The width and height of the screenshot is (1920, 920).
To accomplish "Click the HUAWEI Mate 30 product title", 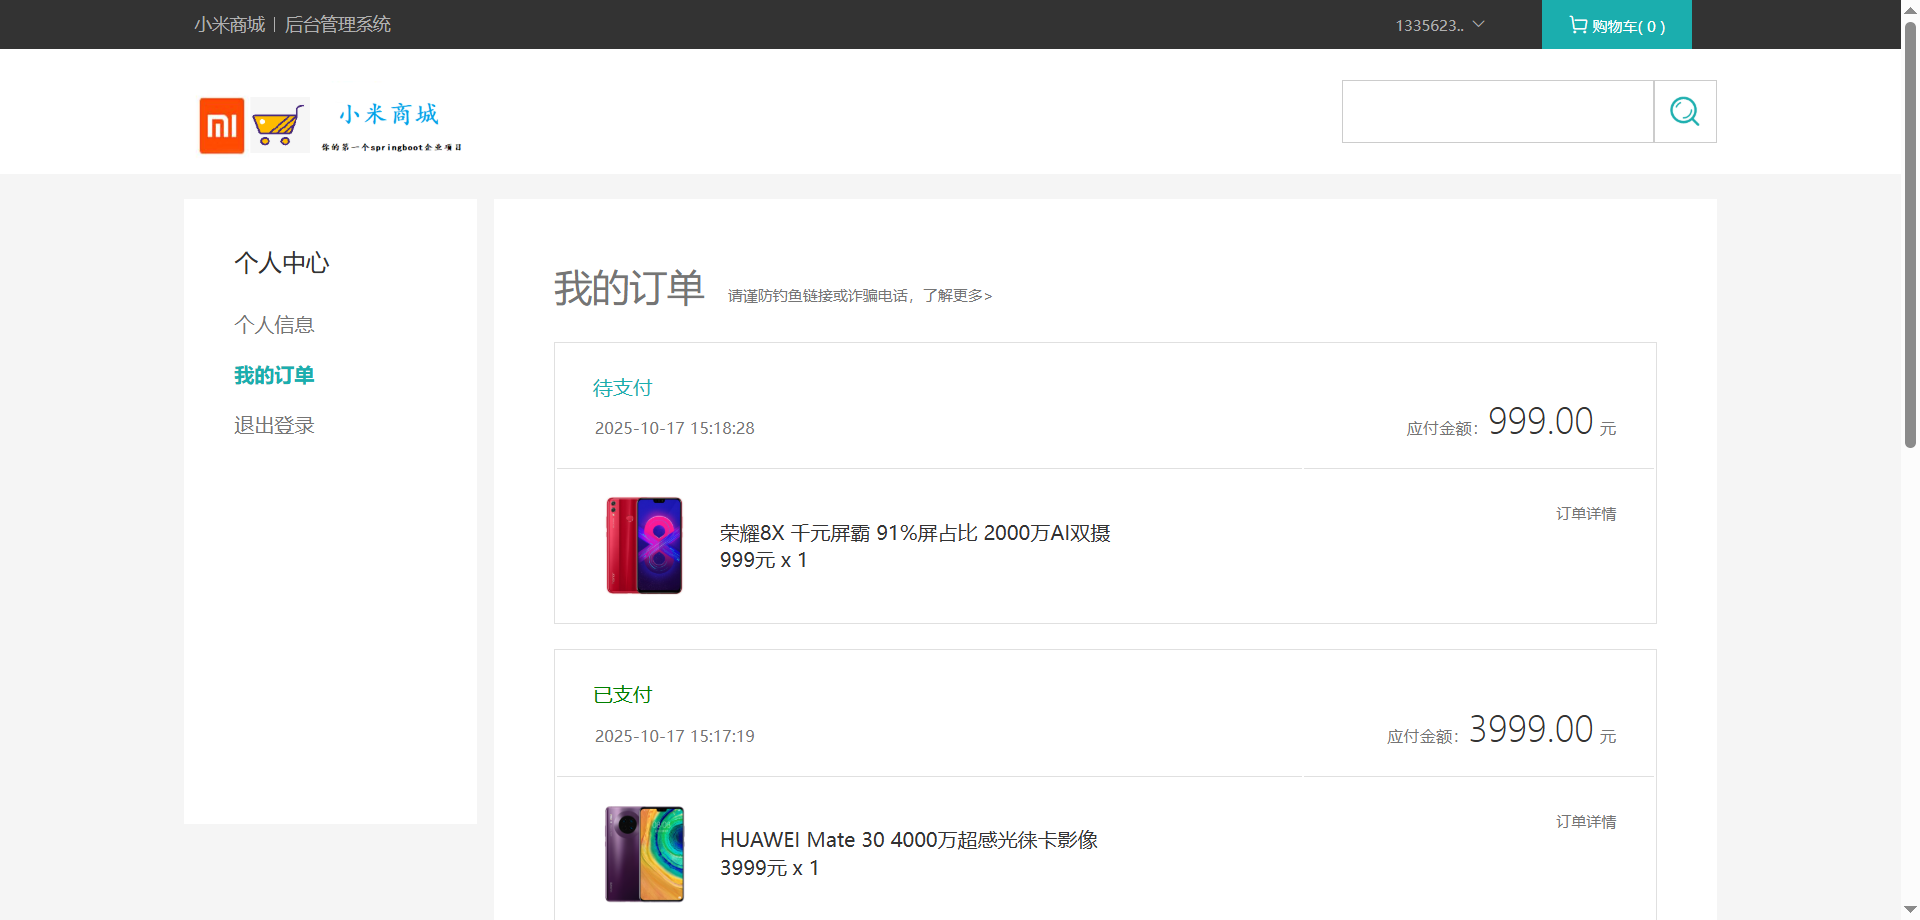I will pos(909,840).
